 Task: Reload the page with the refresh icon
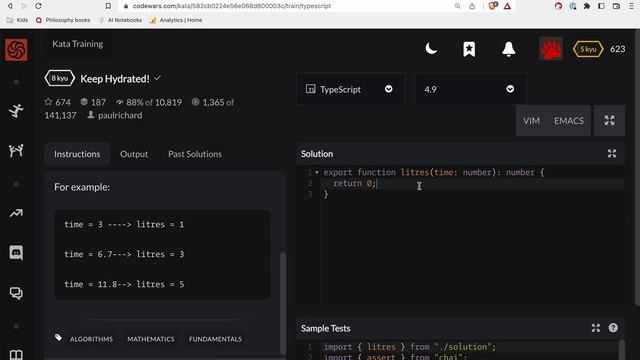click(x=38, y=6)
